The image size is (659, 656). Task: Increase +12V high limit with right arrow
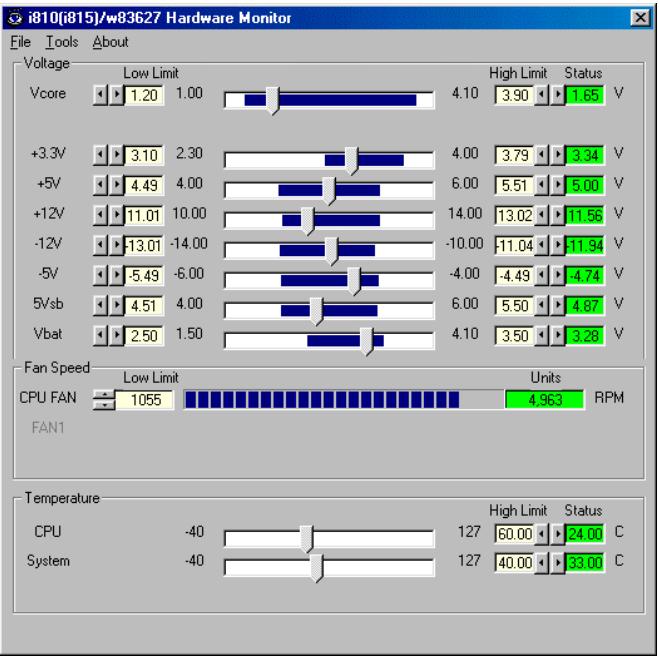[x=557, y=215]
